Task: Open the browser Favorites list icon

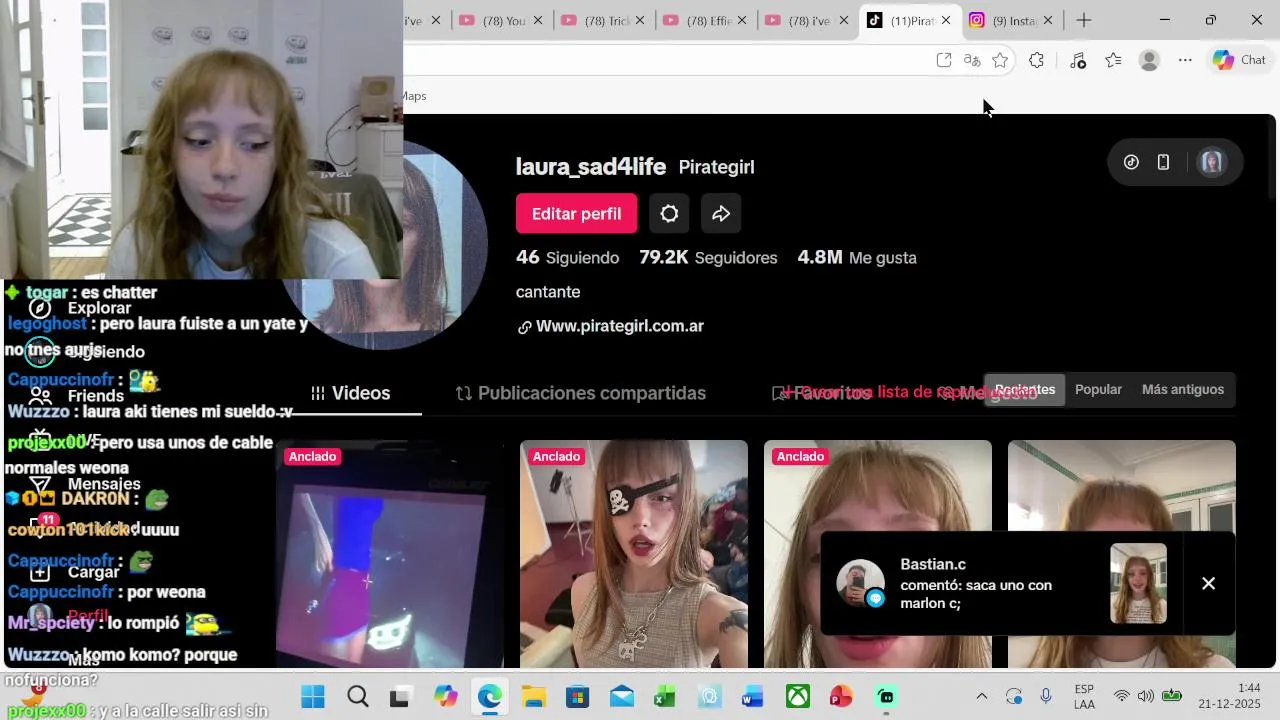Action: (x=1113, y=60)
